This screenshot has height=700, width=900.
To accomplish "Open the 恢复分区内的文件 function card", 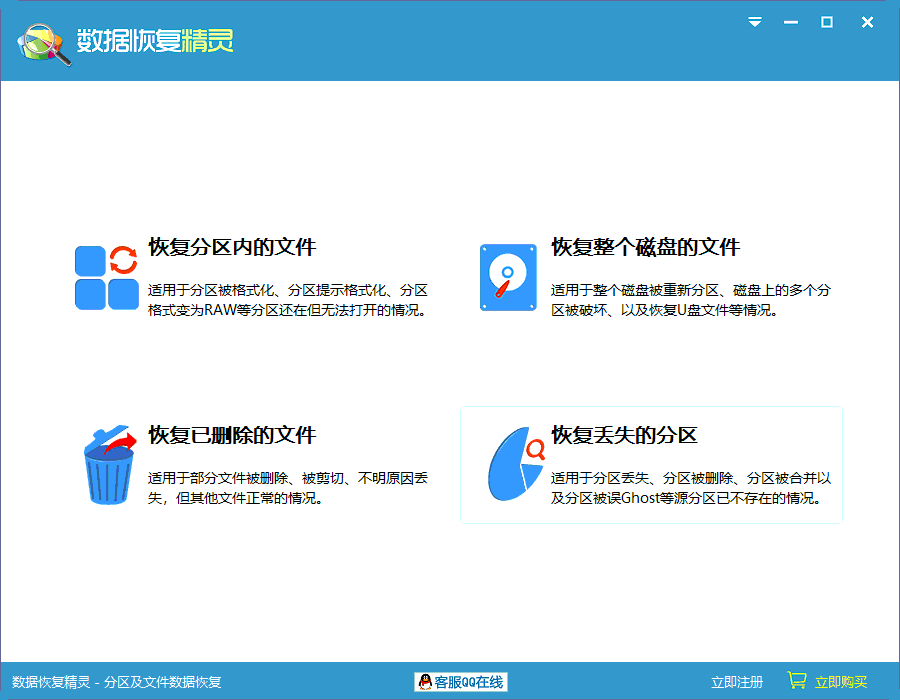I will [x=250, y=277].
